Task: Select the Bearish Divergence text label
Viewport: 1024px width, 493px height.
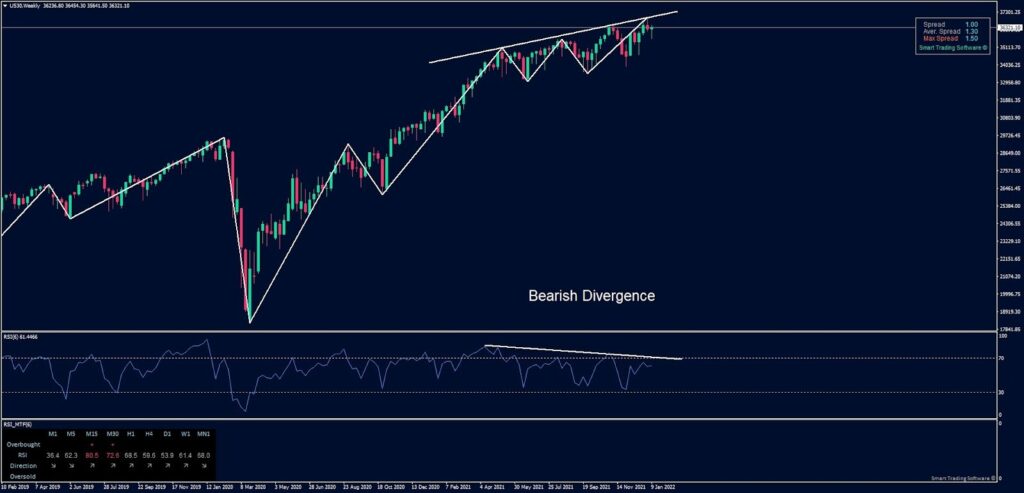Action: point(591,296)
